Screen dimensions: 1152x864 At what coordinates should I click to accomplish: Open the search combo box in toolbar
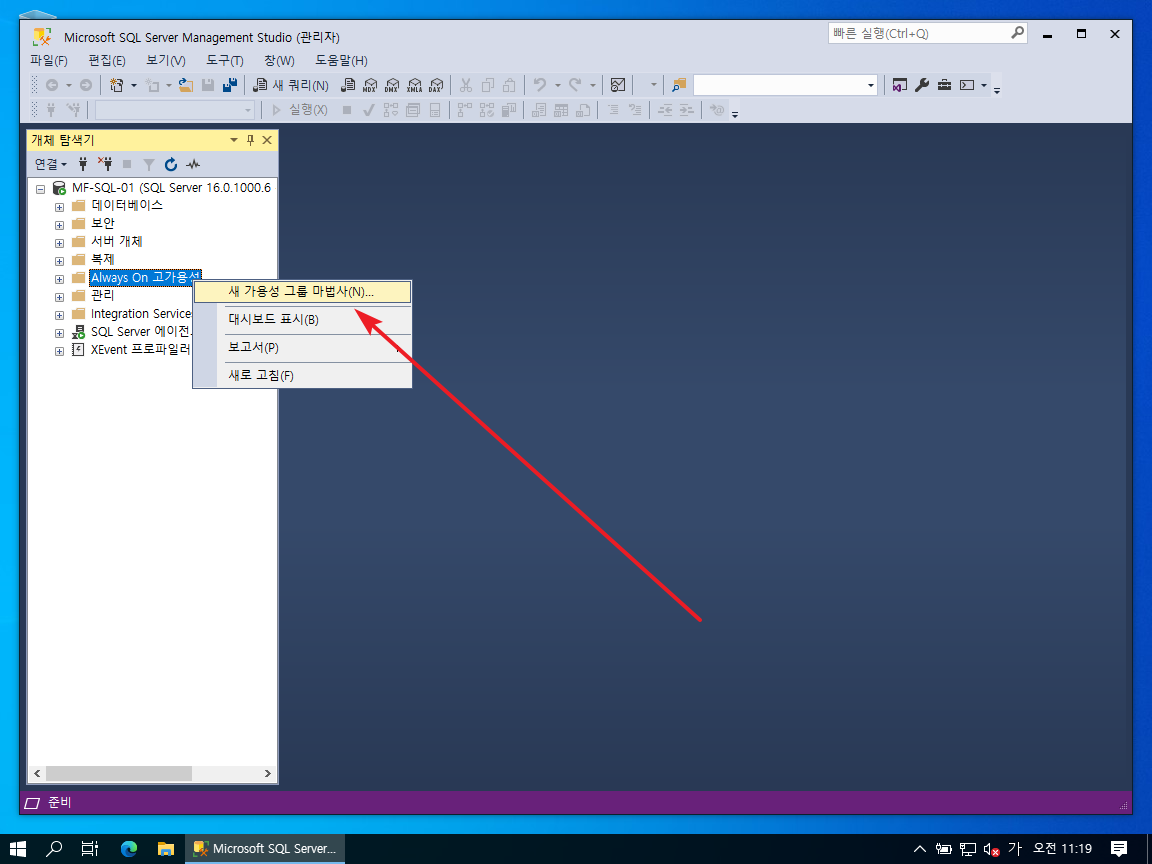[x=785, y=85]
